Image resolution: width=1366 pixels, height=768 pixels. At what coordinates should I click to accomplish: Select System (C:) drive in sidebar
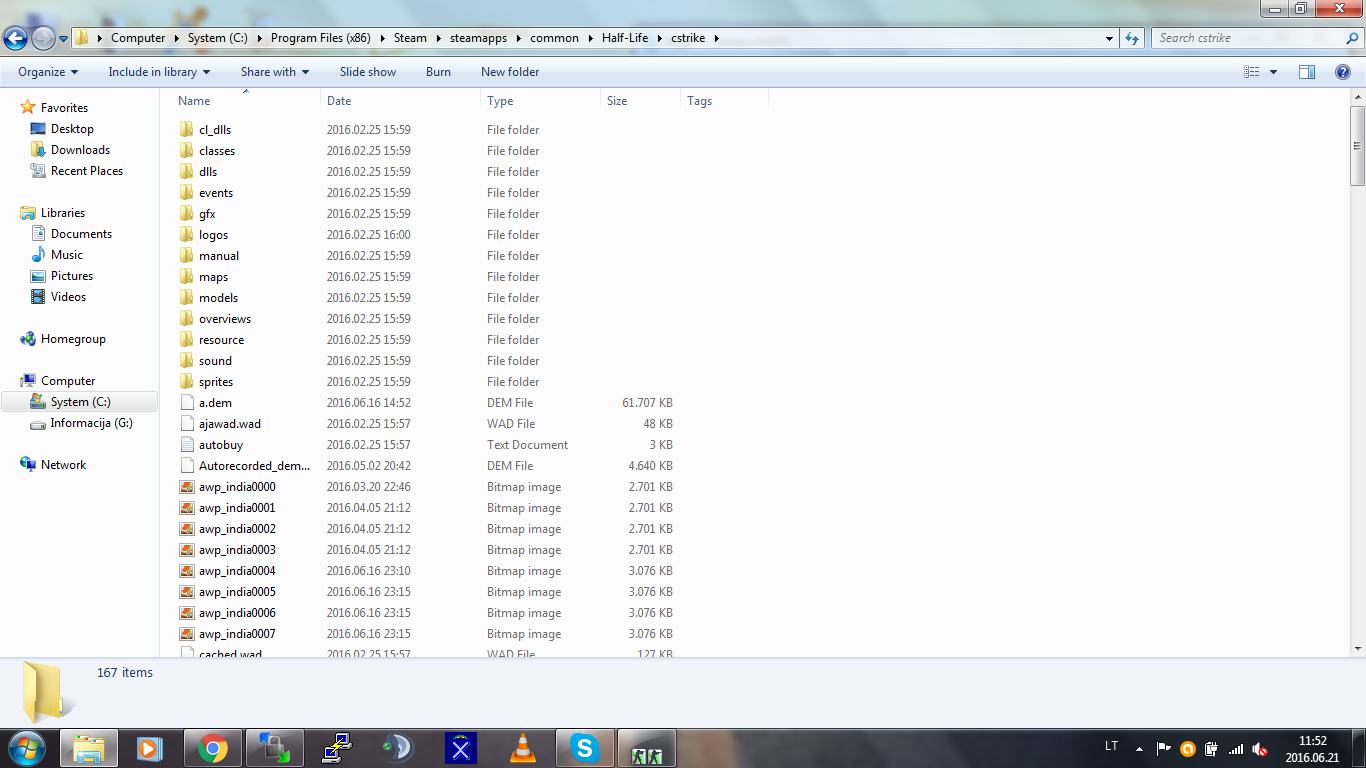pyautogui.click(x=80, y=402)
